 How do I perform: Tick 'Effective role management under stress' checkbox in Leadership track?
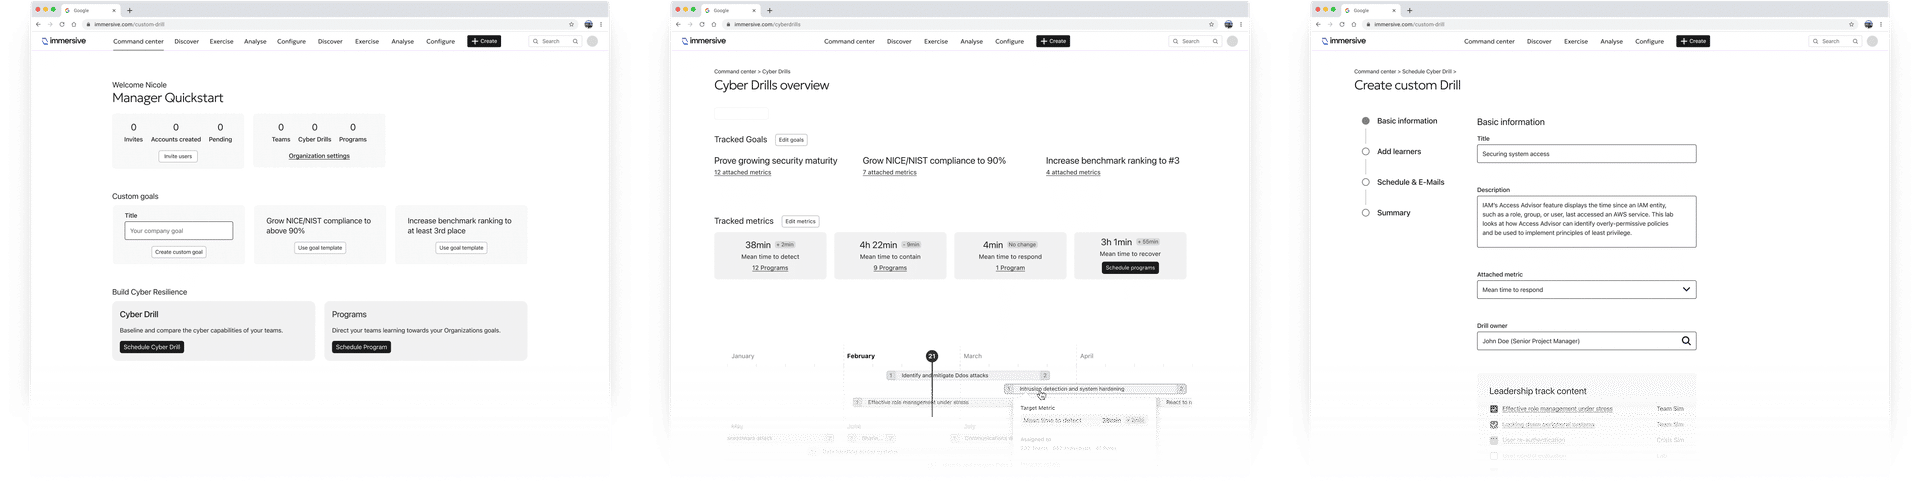1494,409
